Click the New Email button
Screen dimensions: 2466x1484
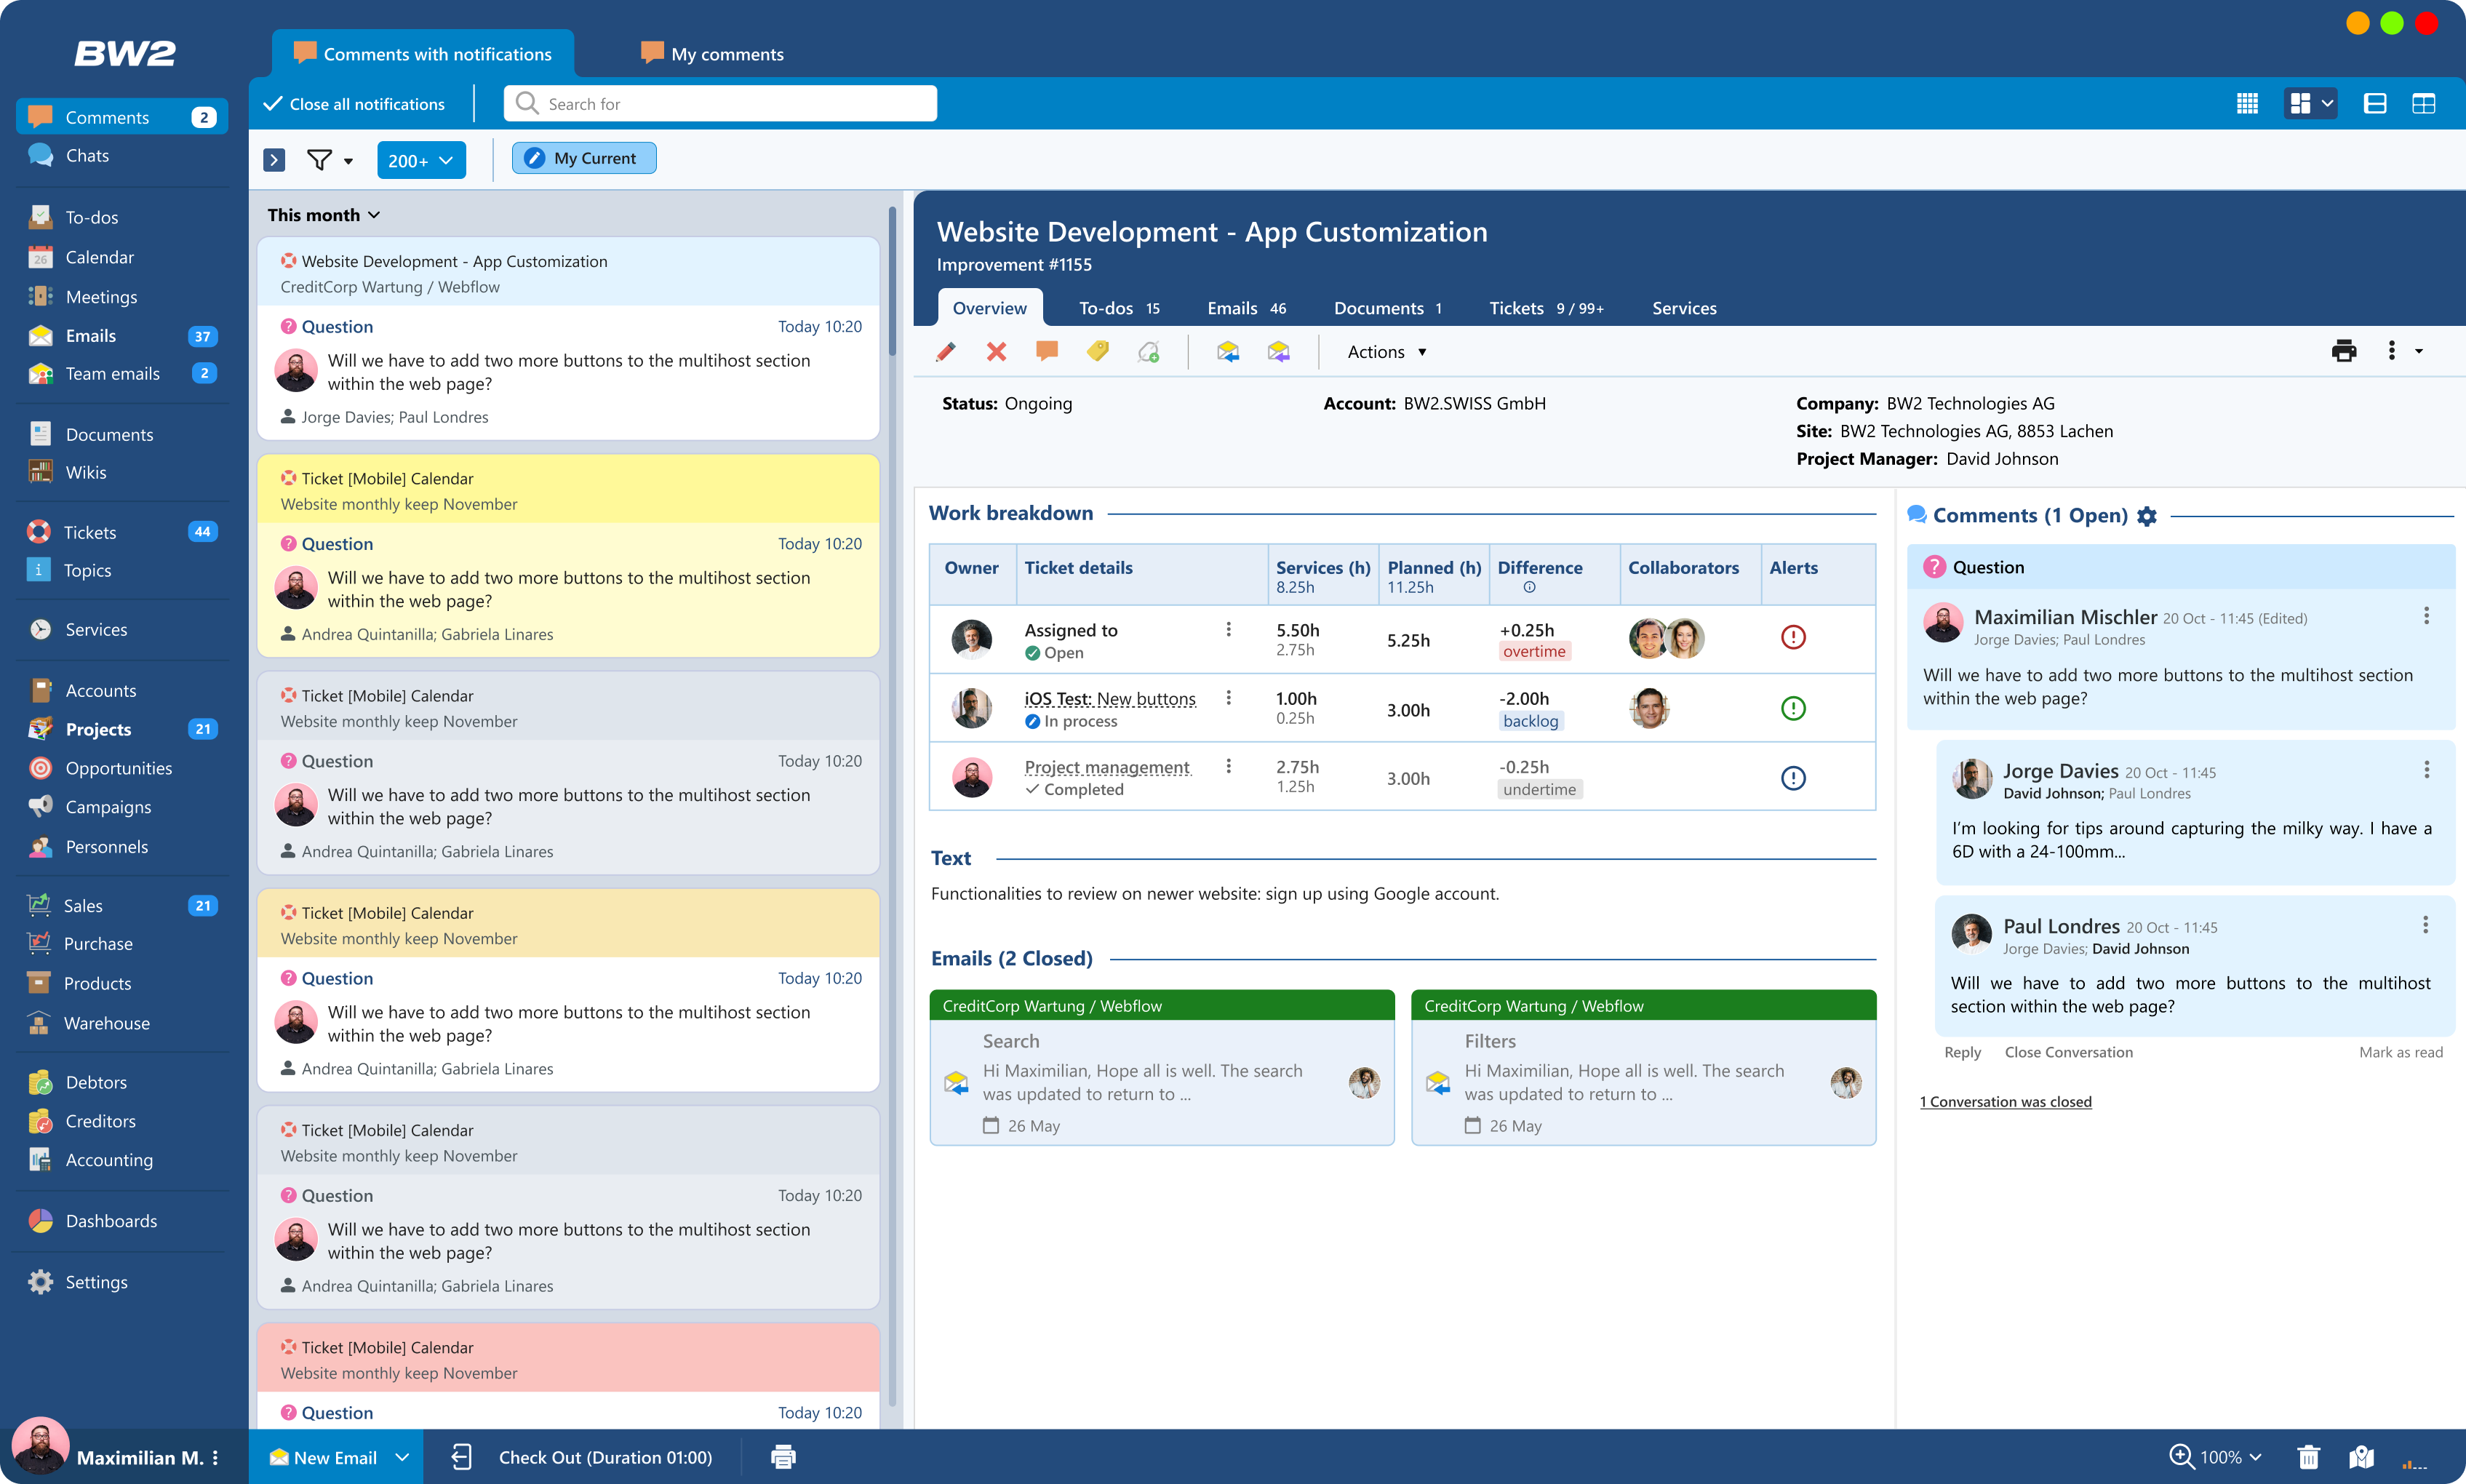322,1457
